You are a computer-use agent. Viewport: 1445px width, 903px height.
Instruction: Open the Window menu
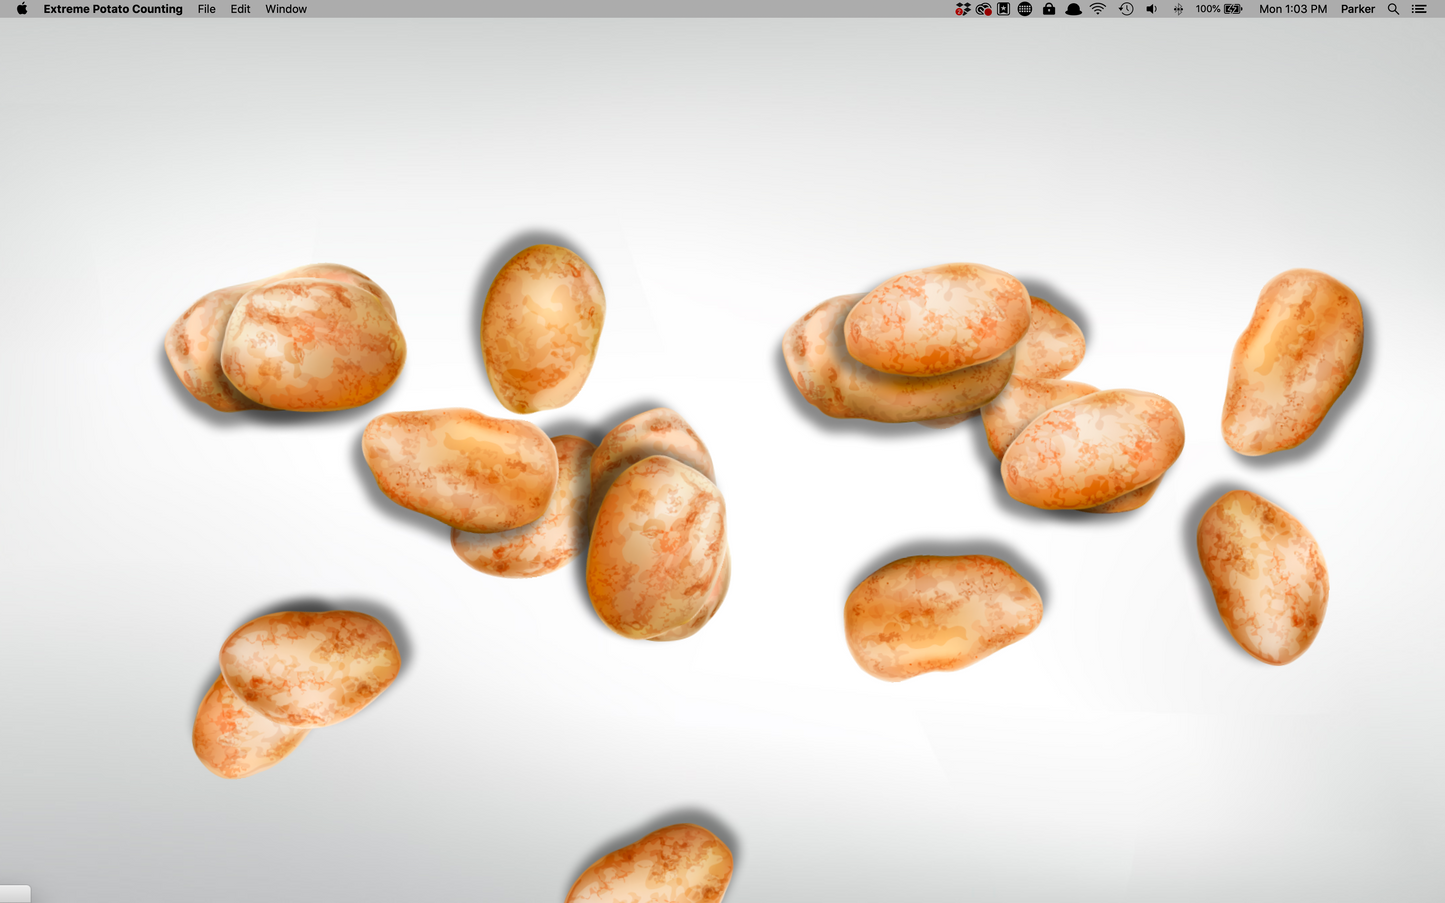point(285,9)
